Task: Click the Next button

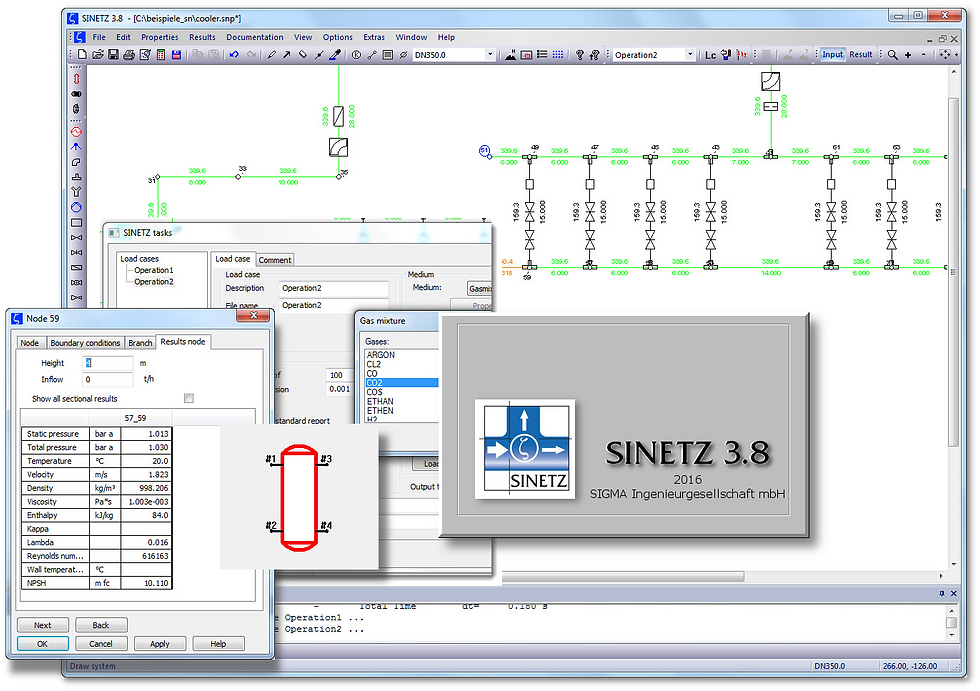Action: coord(42,625)
